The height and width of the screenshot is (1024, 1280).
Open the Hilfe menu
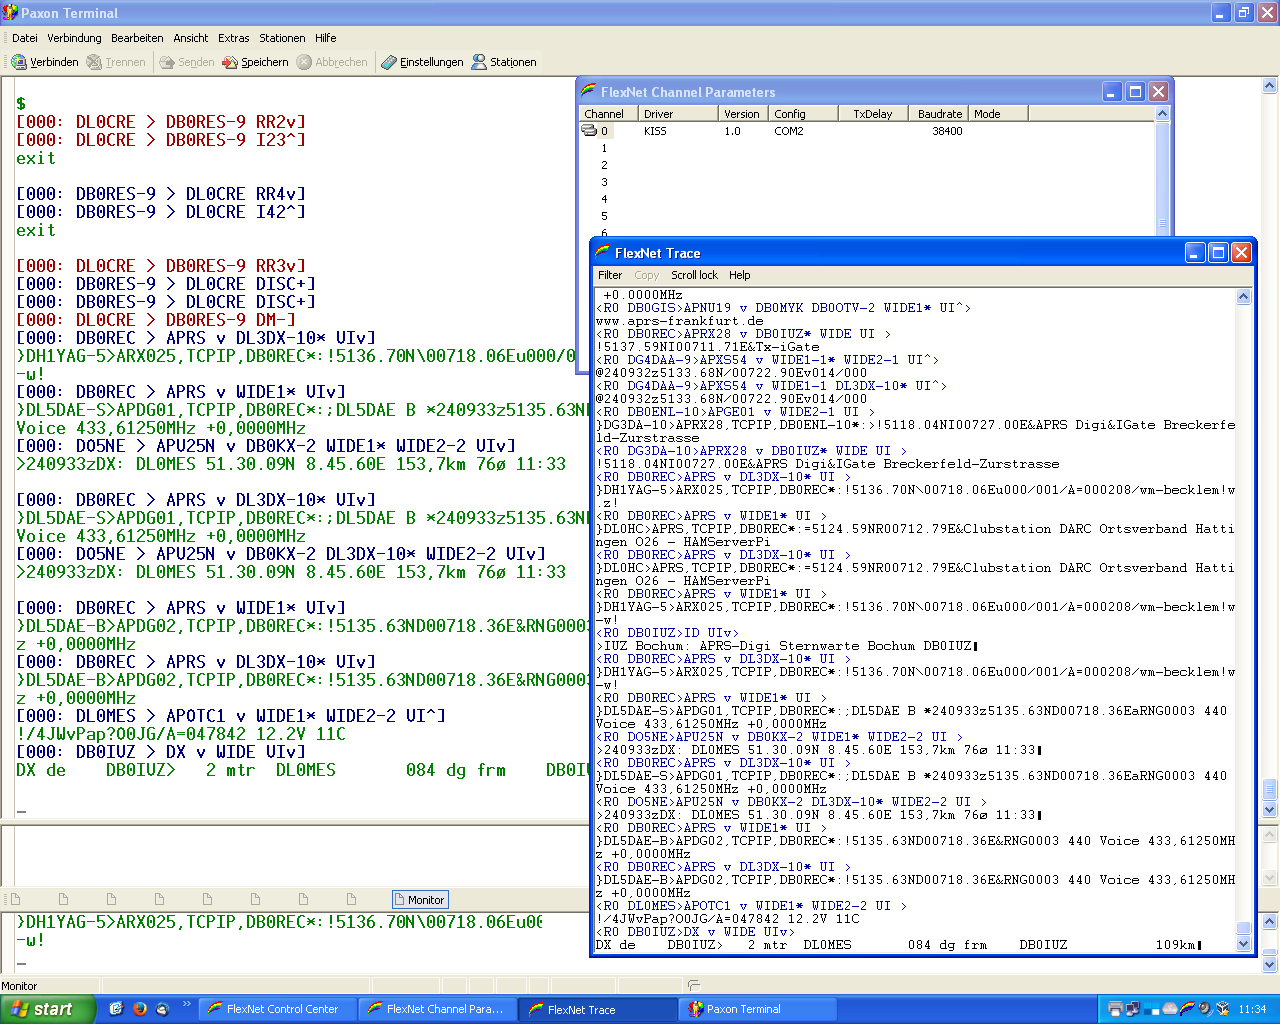click(x=326, y=38)
